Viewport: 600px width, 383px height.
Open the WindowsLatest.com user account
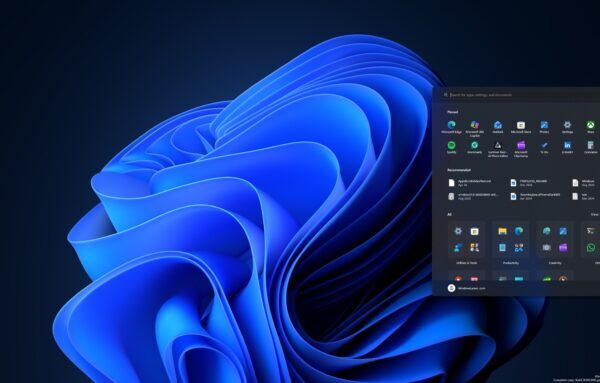coord(466,288)
